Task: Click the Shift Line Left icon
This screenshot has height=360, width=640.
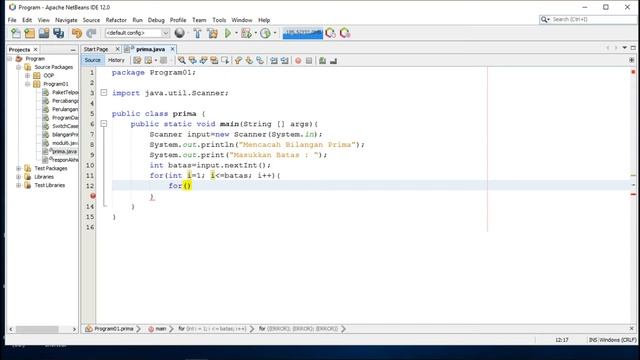Action: (274, 60)
